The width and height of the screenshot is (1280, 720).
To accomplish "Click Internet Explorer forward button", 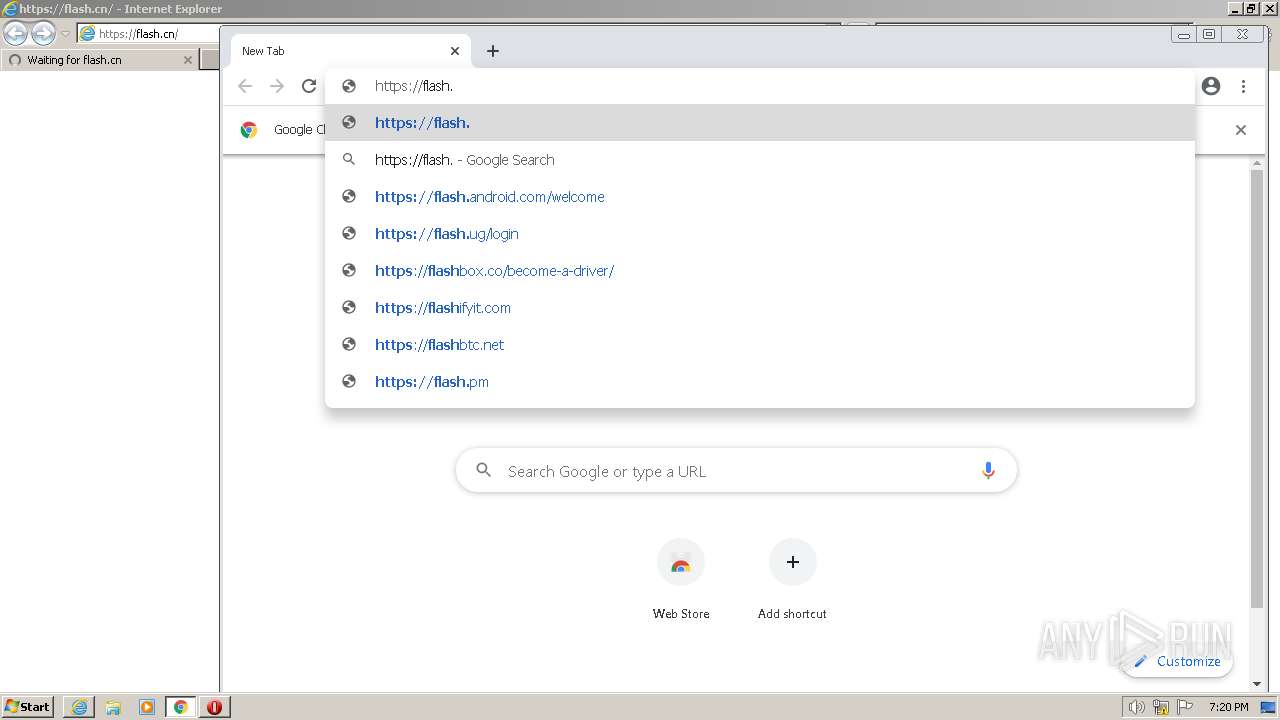I will pos(42,33).
